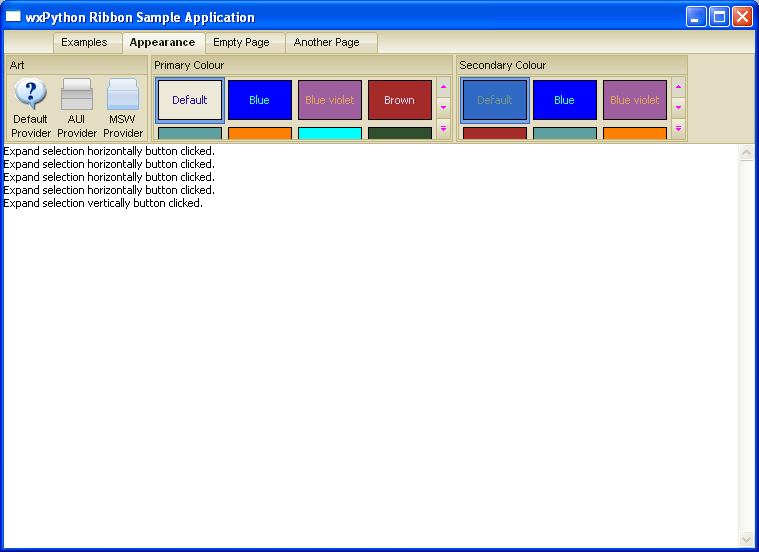Viewport: 759px width, 552px height.
Task: Pick Blue in Primary Colour gallery
Action: pyautogui.click(x=260, y=100)
